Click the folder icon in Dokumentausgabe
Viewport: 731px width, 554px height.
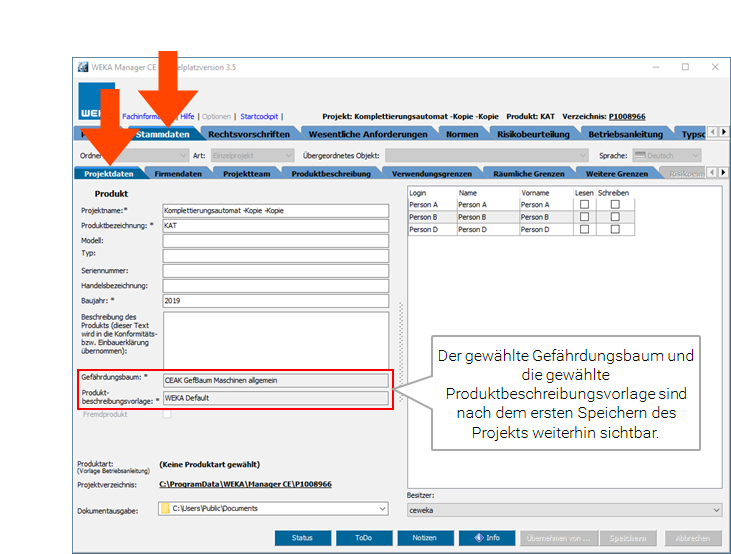coord(165,509)
